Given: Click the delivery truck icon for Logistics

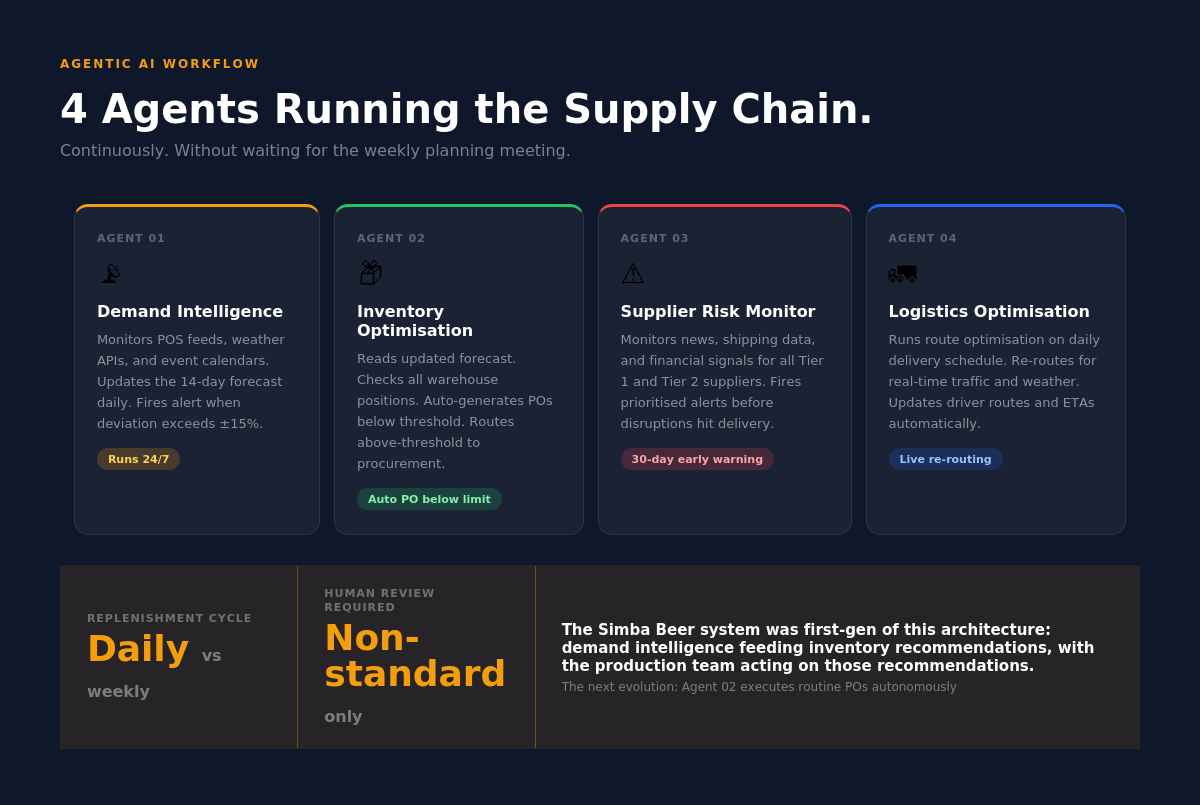Looking at the screenshot, I should tap(902, 273).
